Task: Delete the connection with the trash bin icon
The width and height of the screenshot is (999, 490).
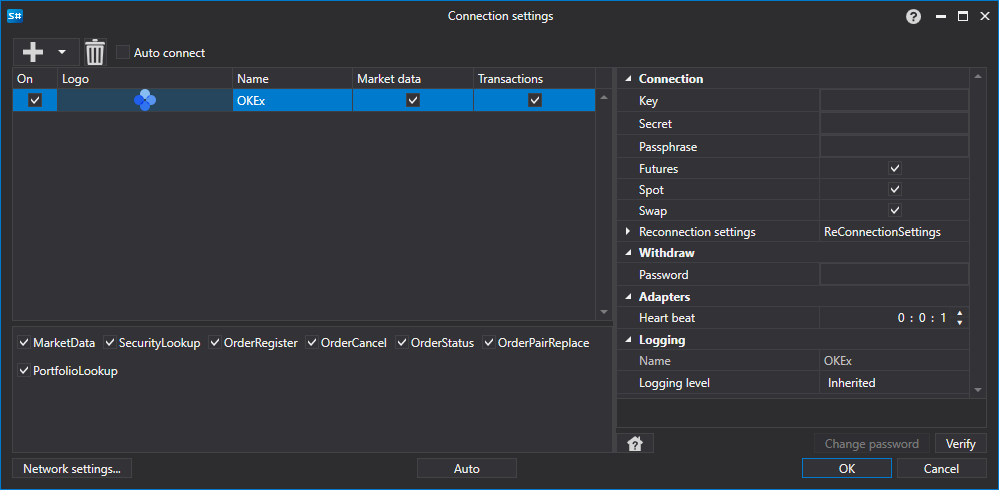Action: click(95, 52)
